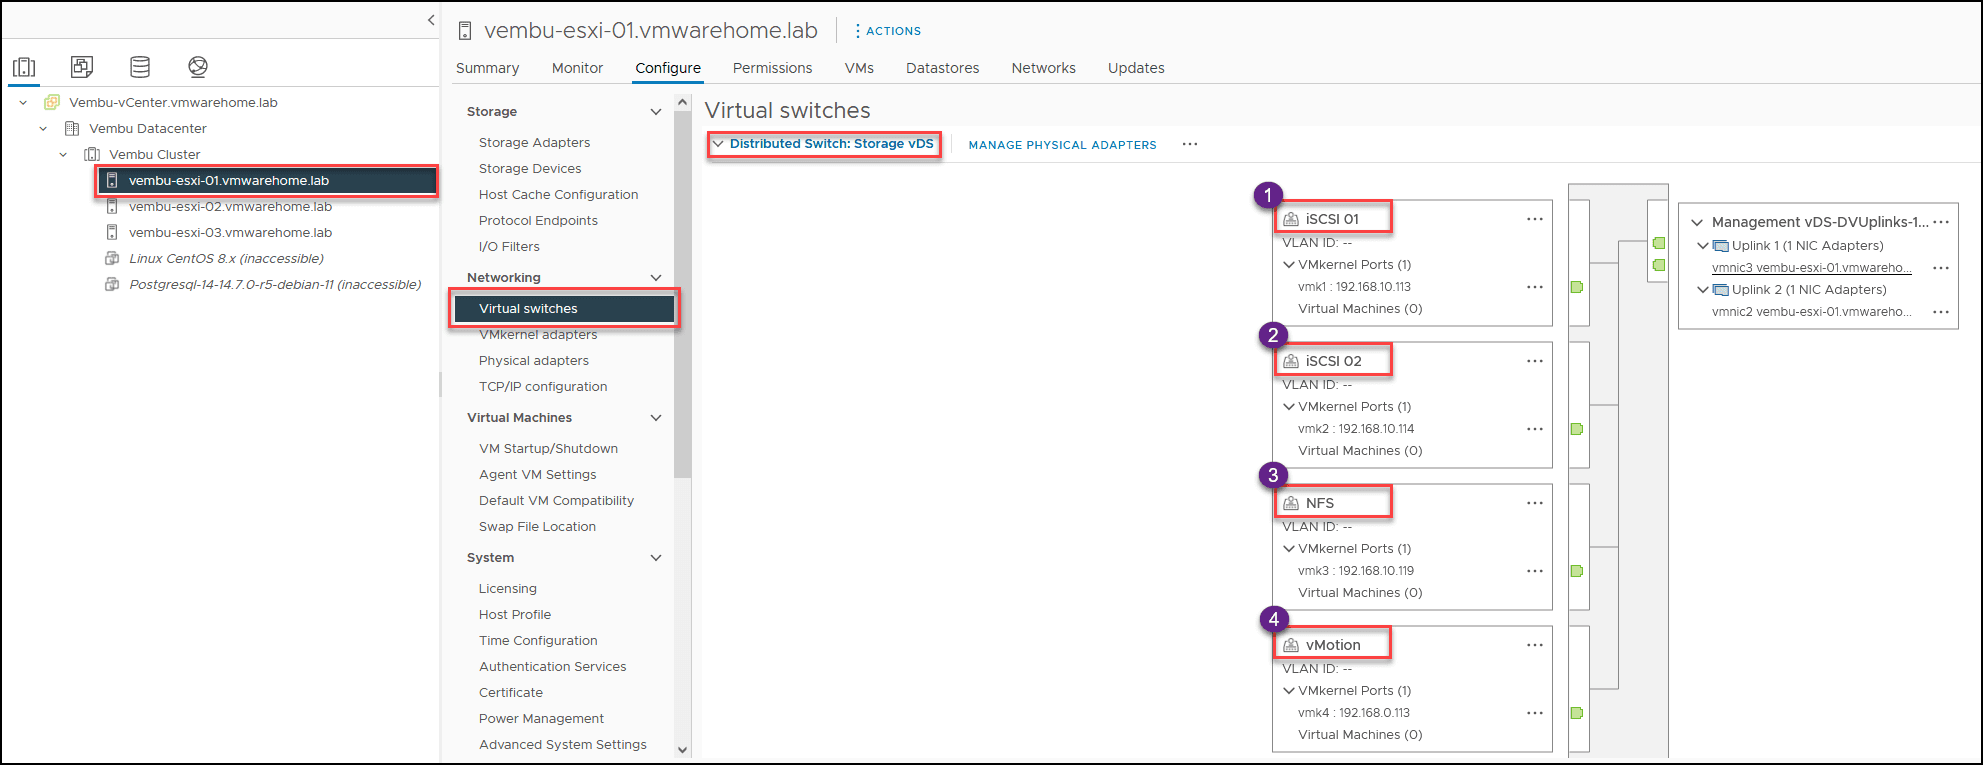The image size is (1983, 765).
Task: Open the Hosts and Clusters inventory icon
Action: pyautogui.click(x=24, y=67)
